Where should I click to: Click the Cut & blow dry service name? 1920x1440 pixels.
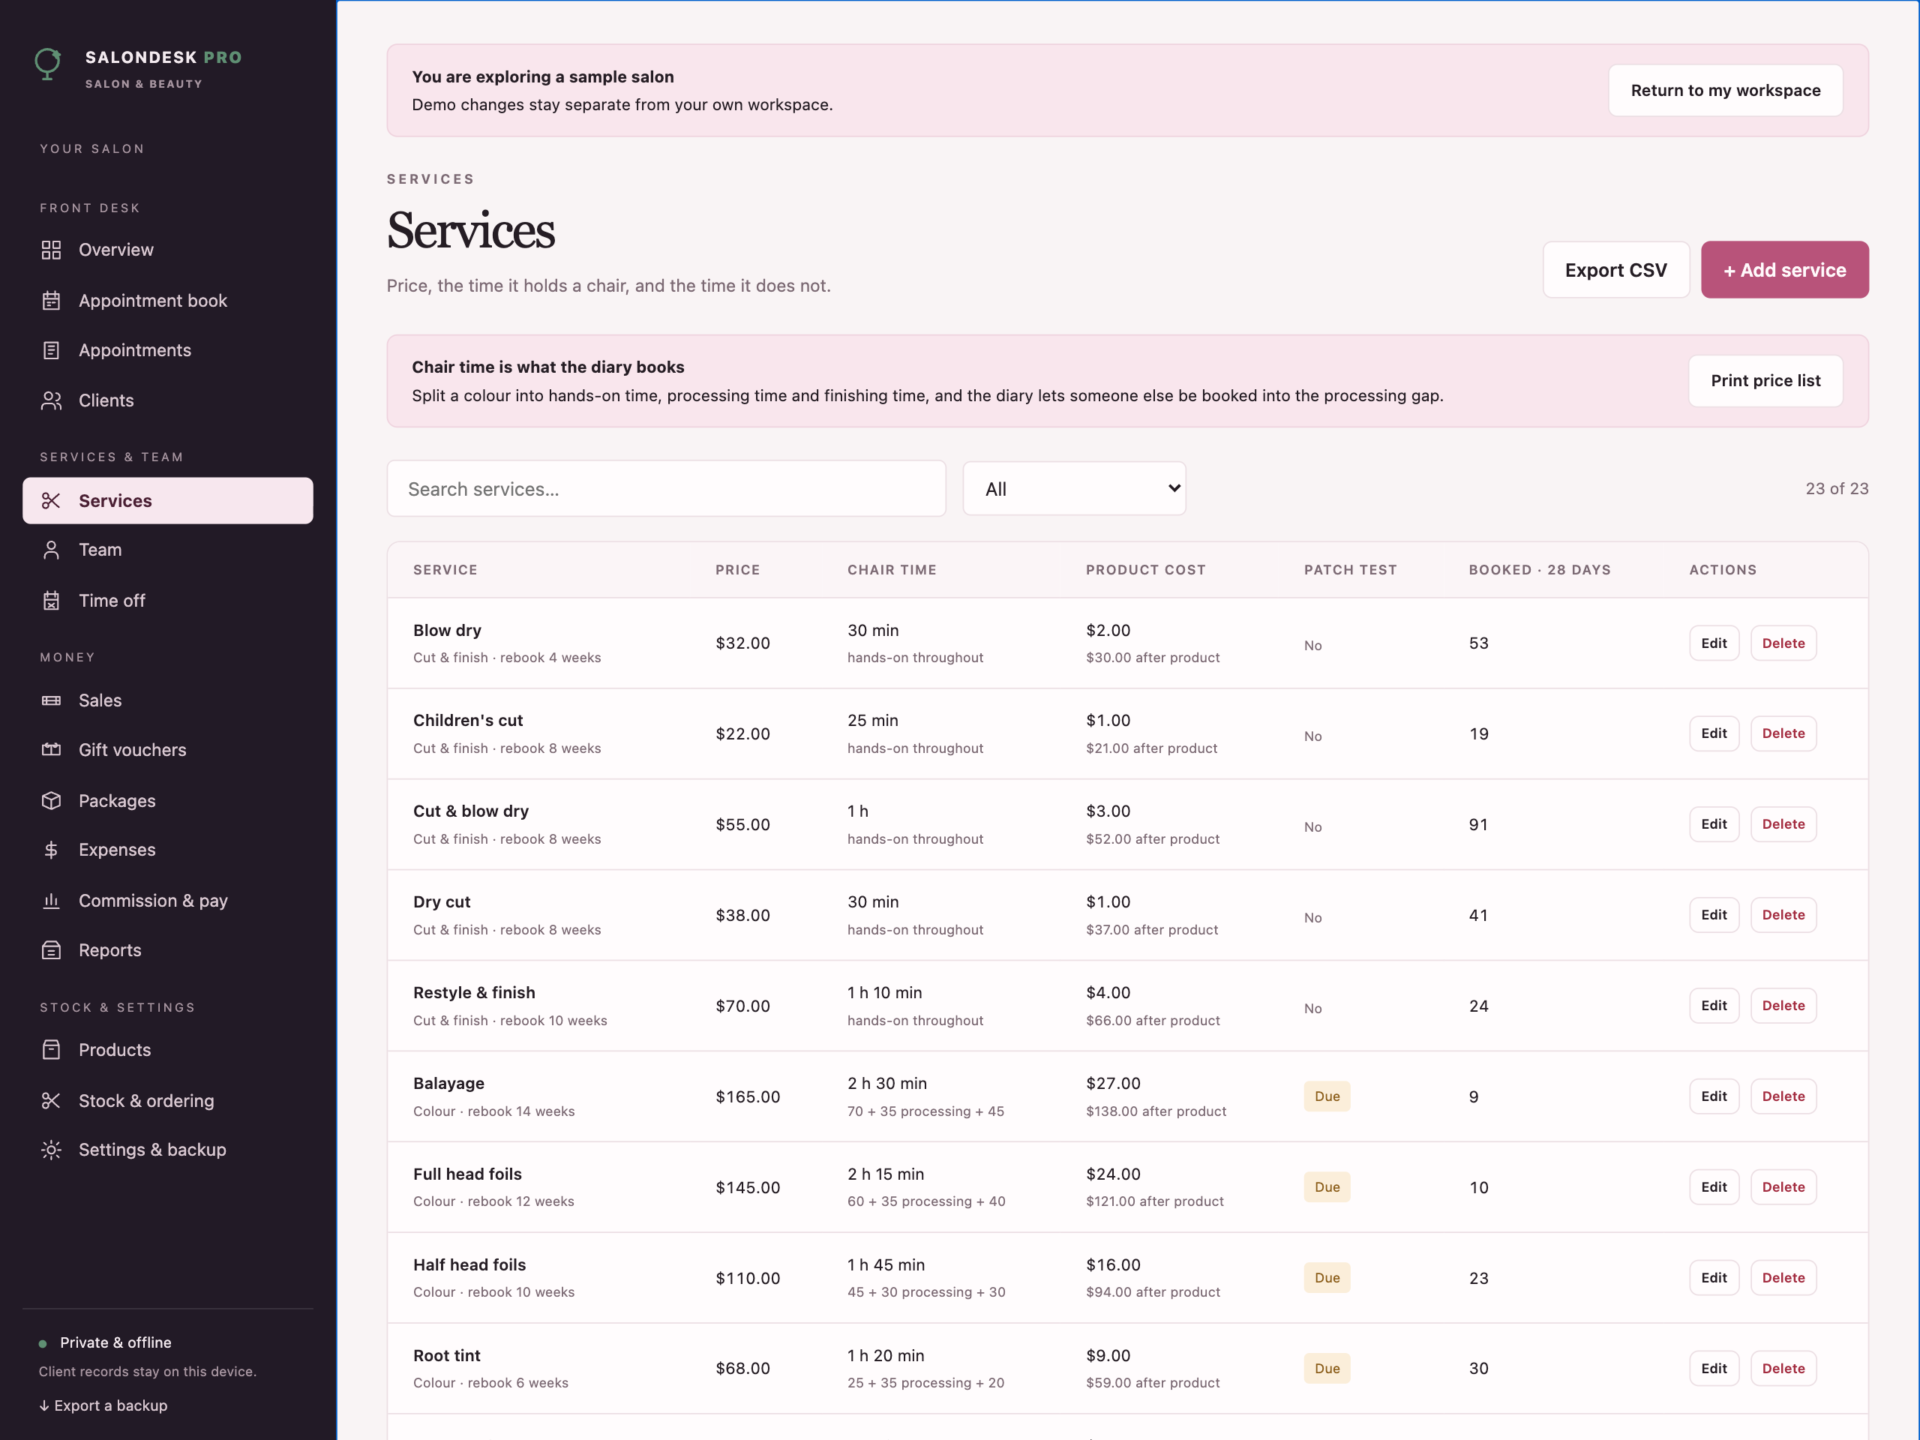471,811
